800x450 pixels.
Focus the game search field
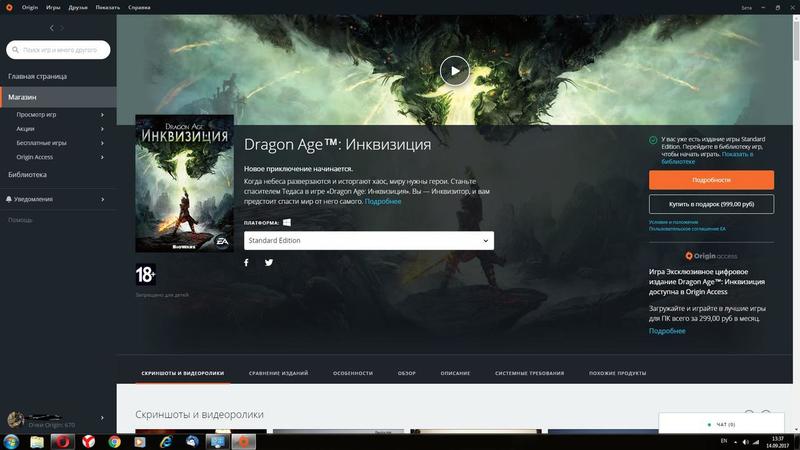pyautogui.click(x=58, y=50)
